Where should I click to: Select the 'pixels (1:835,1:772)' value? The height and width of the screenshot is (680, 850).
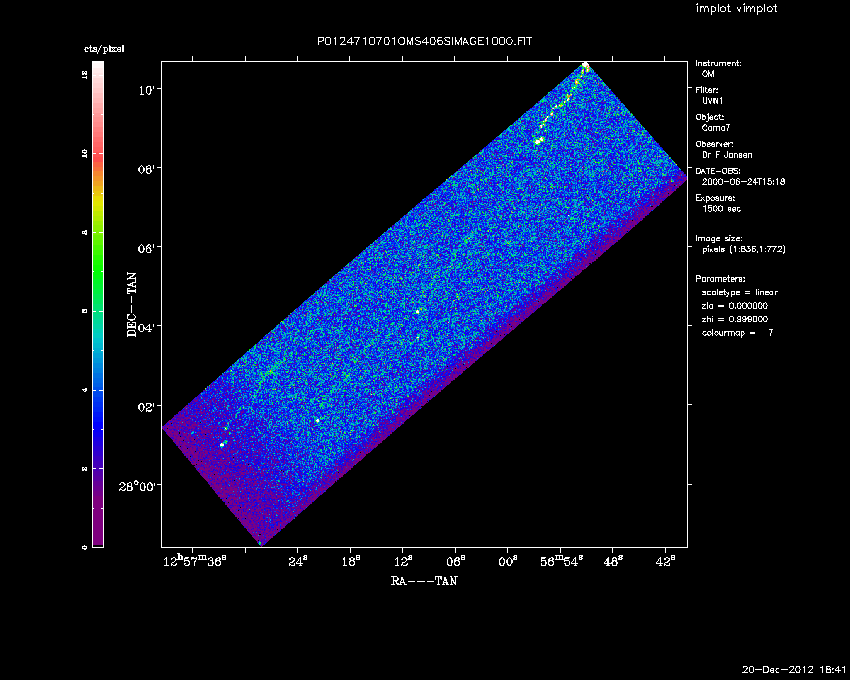[x=744, y=249]
